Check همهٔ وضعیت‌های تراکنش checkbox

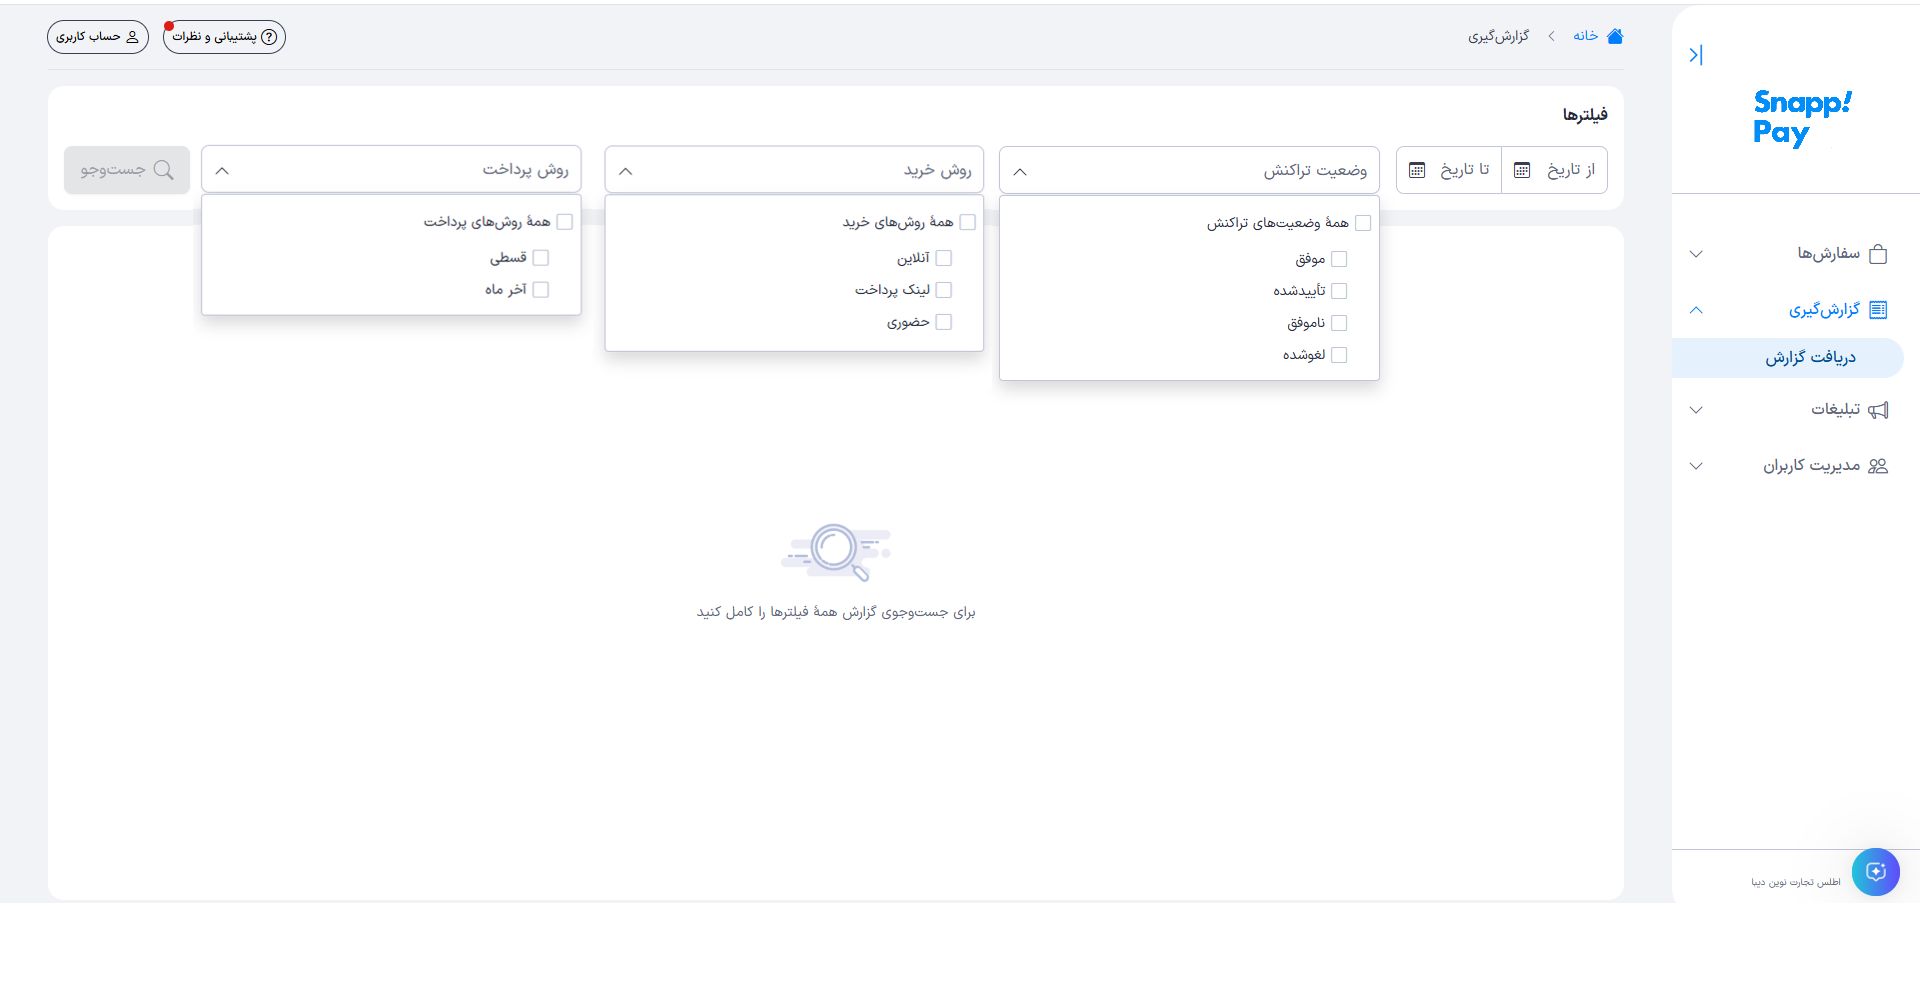coord(1363,223)
